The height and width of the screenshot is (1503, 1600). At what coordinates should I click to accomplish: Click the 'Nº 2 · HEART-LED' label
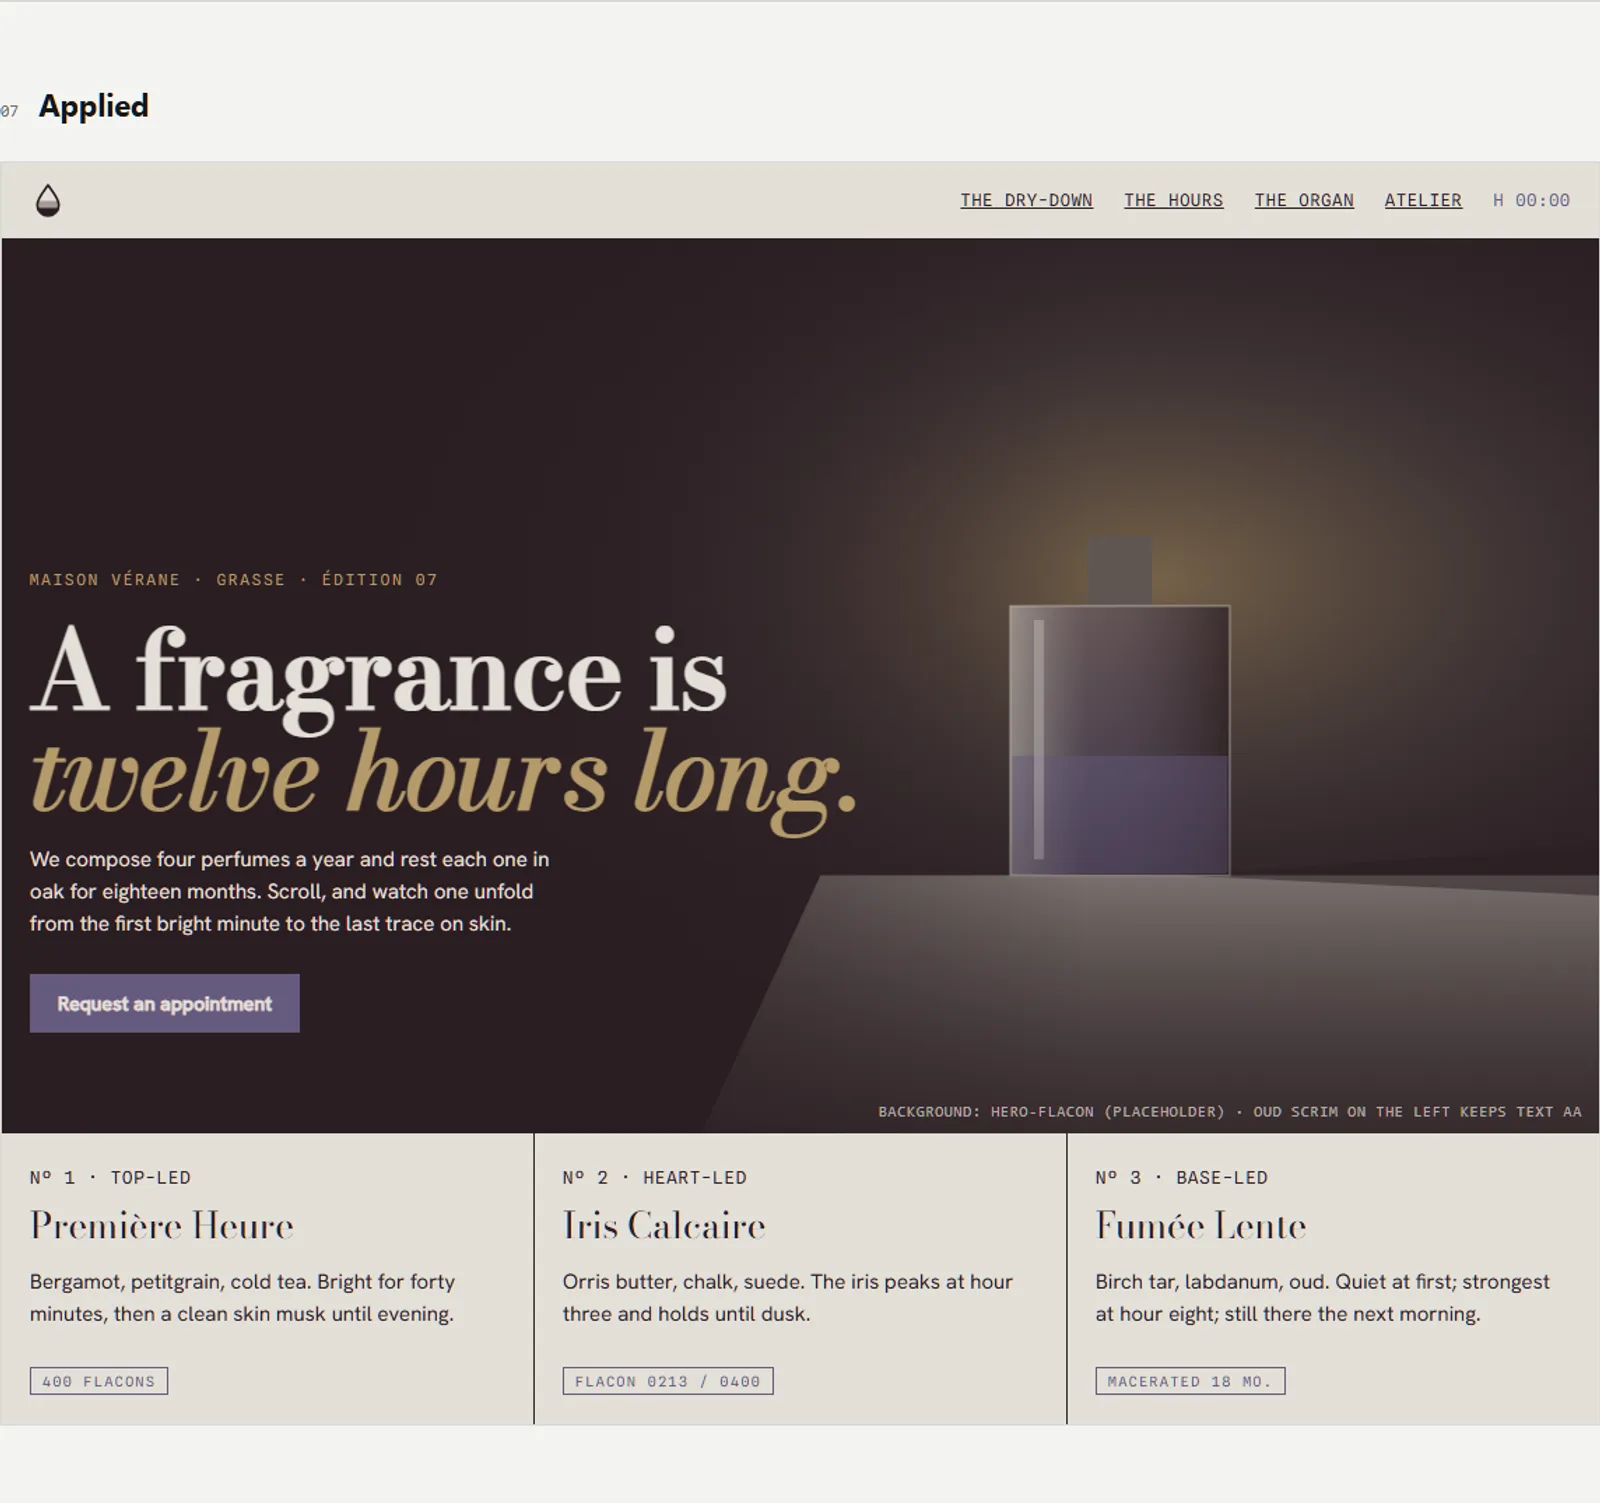click(x=654, y=1177)
